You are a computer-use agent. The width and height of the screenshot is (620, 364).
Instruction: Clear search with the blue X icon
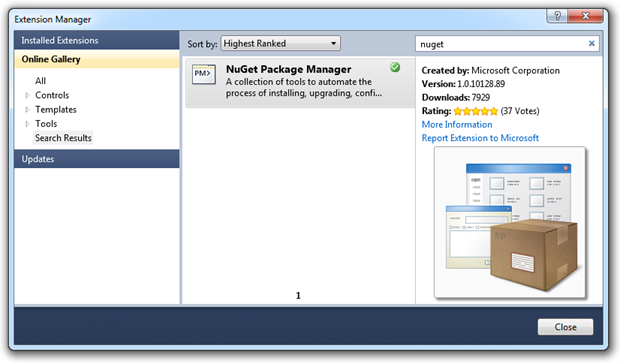[592, 43]
